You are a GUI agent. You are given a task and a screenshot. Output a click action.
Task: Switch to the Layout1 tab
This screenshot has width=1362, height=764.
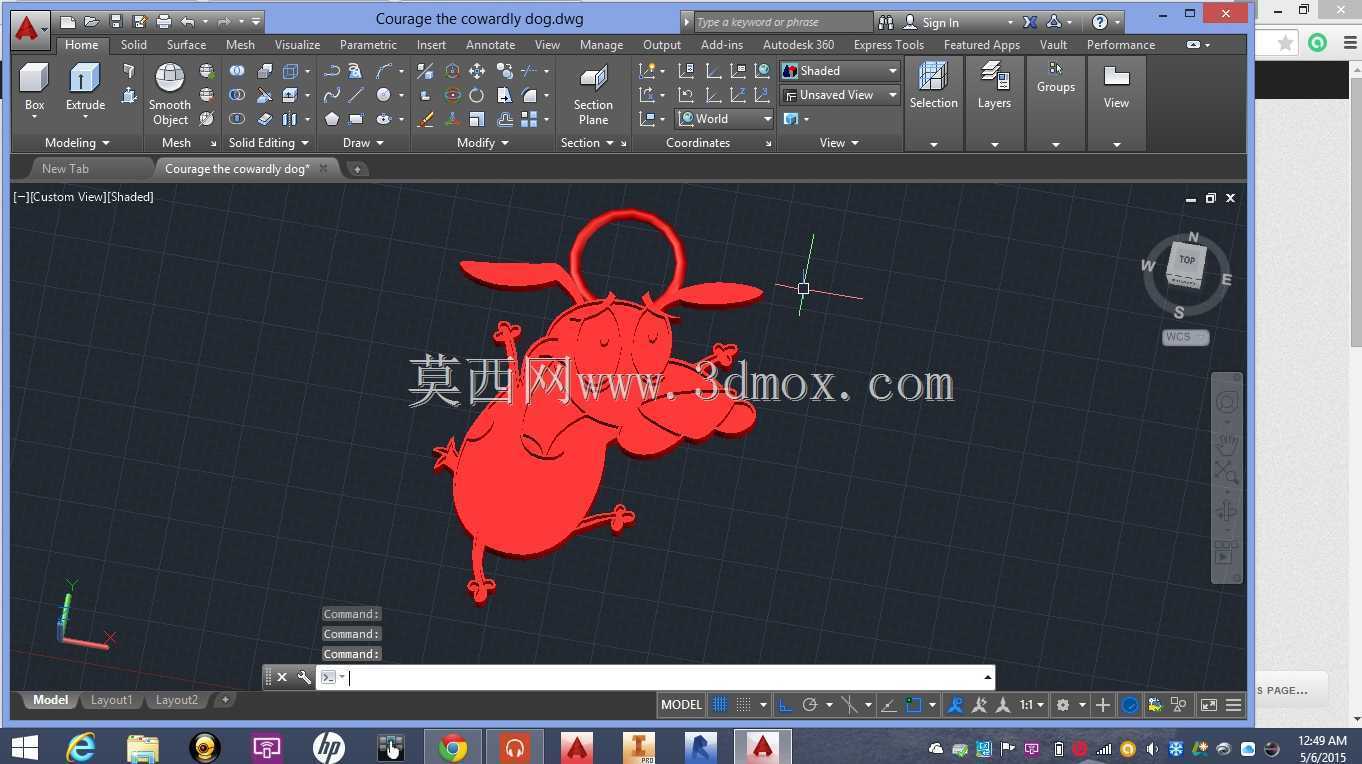coord(111,700)
